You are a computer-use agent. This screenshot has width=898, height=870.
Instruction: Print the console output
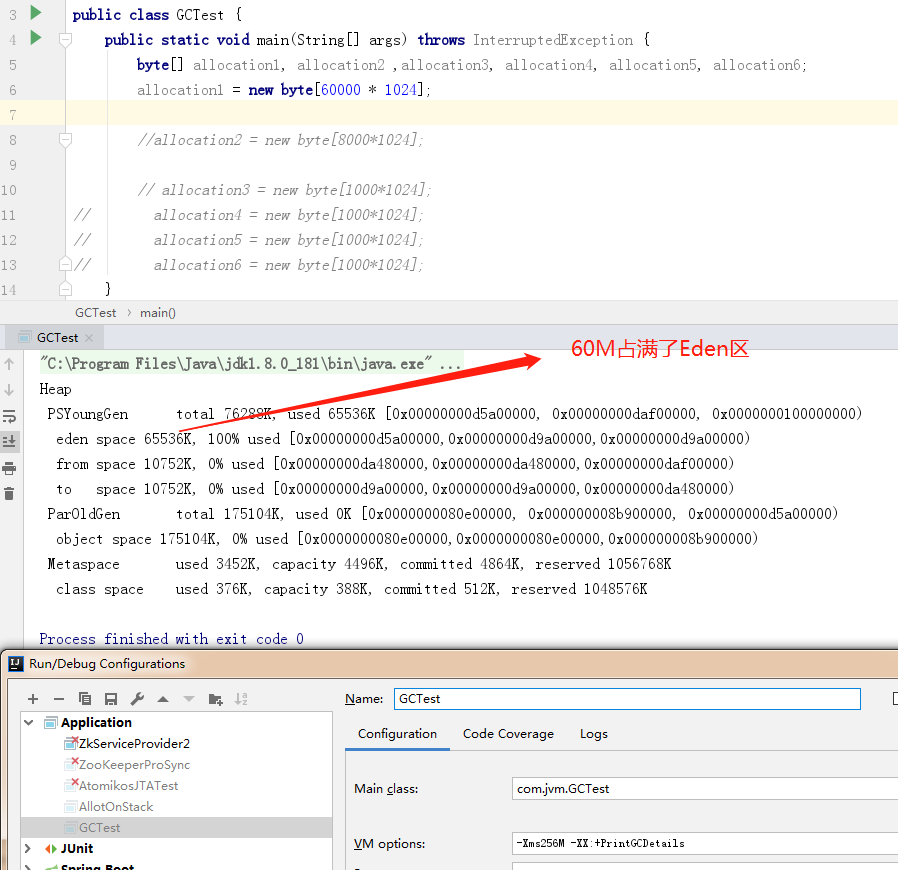click(x=9, y=468)
